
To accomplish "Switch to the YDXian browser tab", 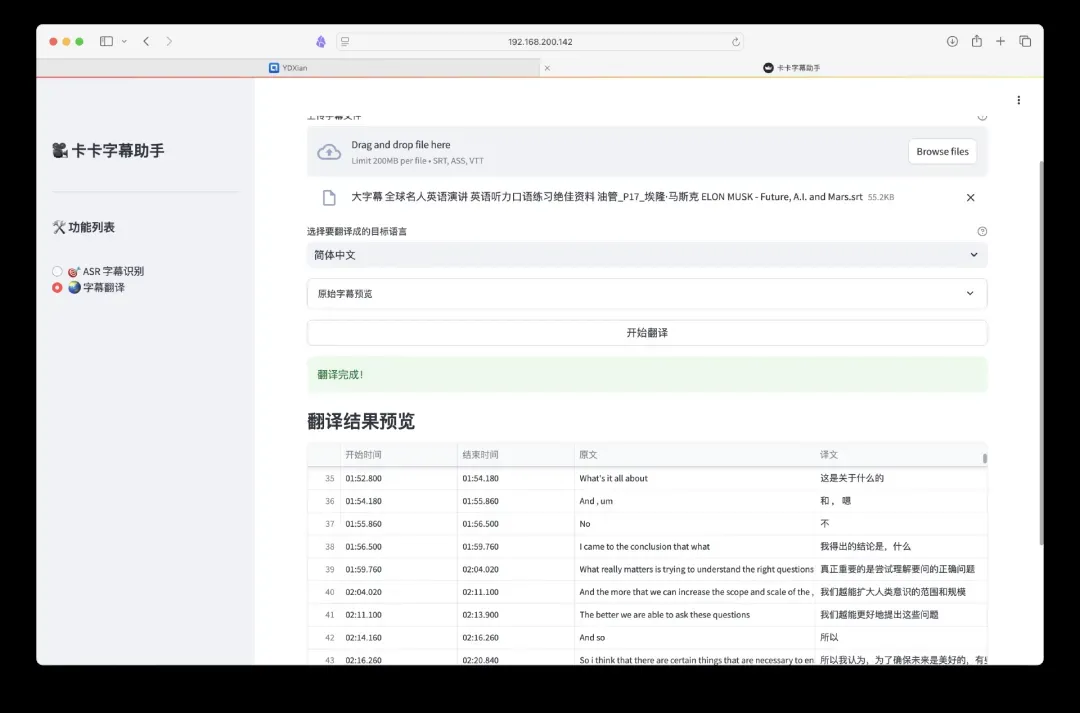I will click(290, 68).
